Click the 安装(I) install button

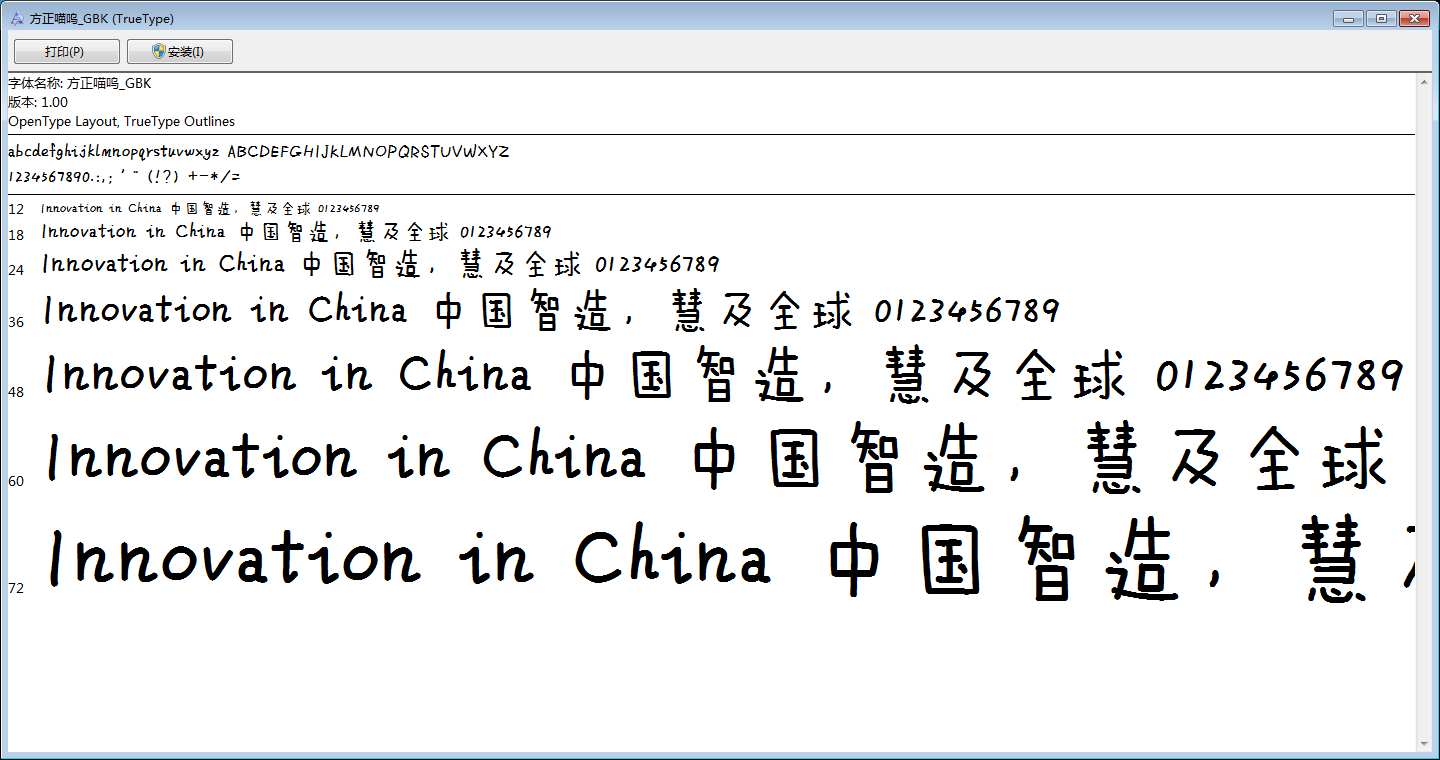pyautogui.click(x=180, y=52)
